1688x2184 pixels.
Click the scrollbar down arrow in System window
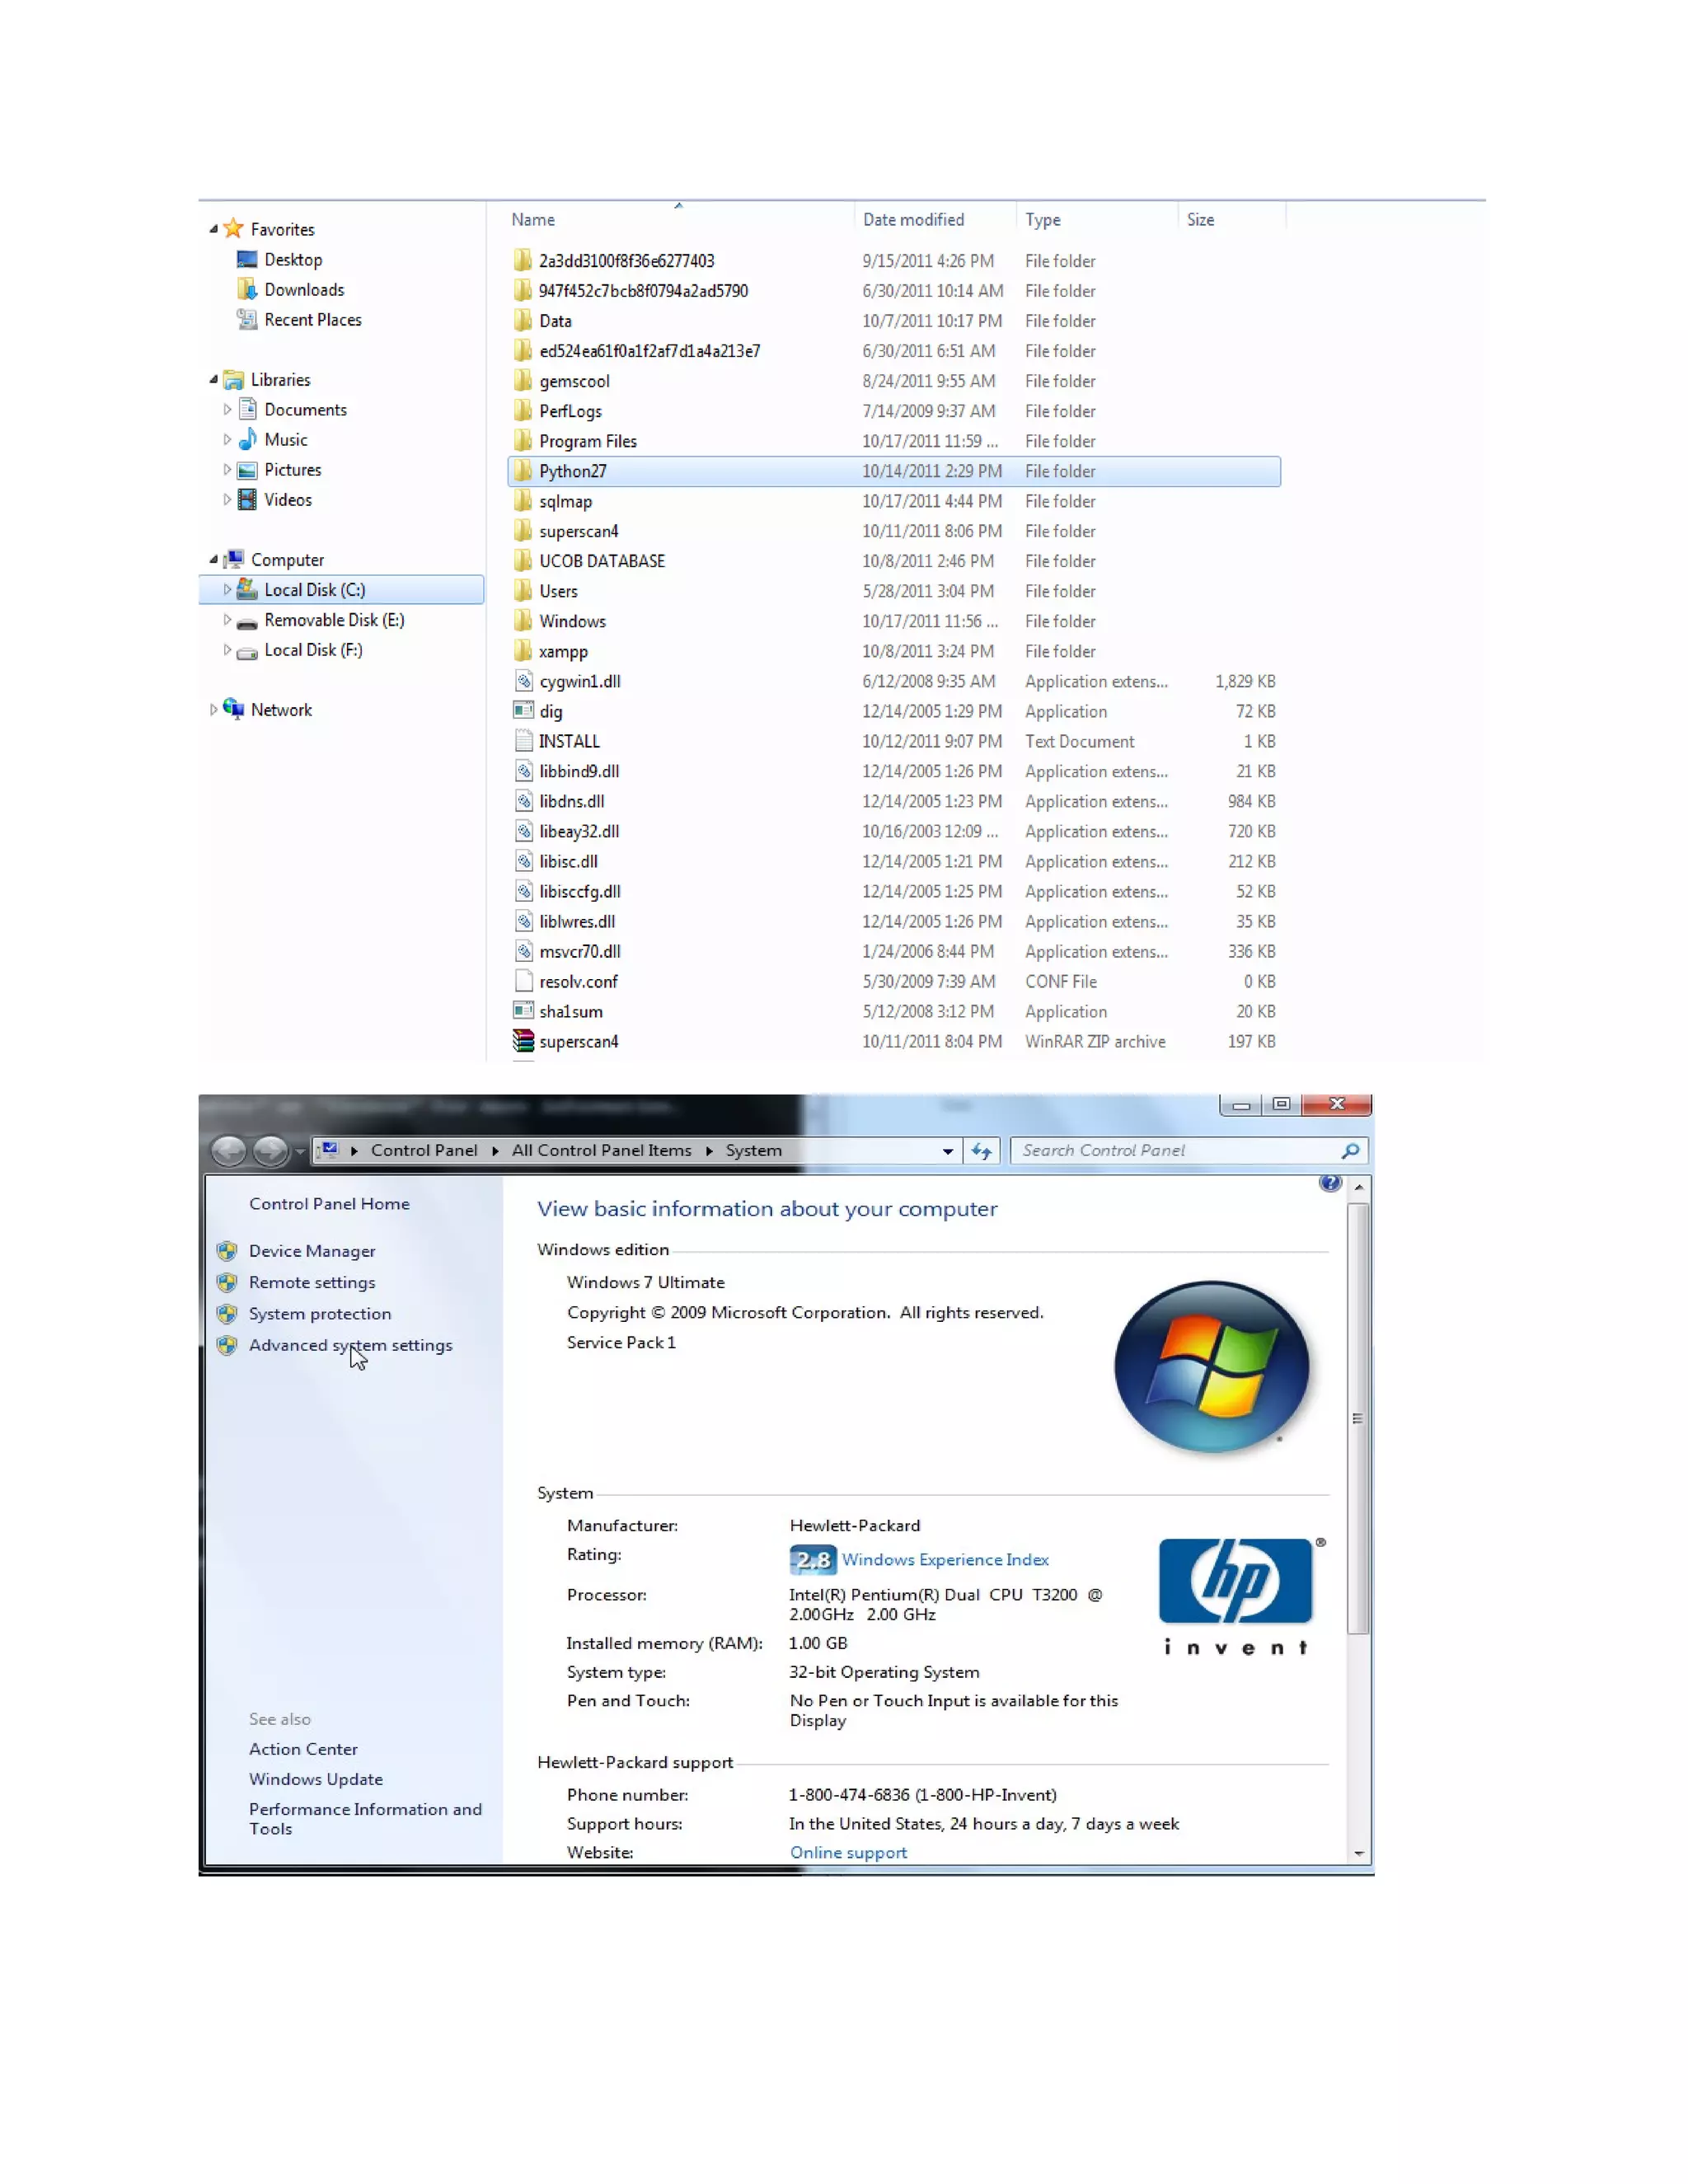[1358, 1853]
